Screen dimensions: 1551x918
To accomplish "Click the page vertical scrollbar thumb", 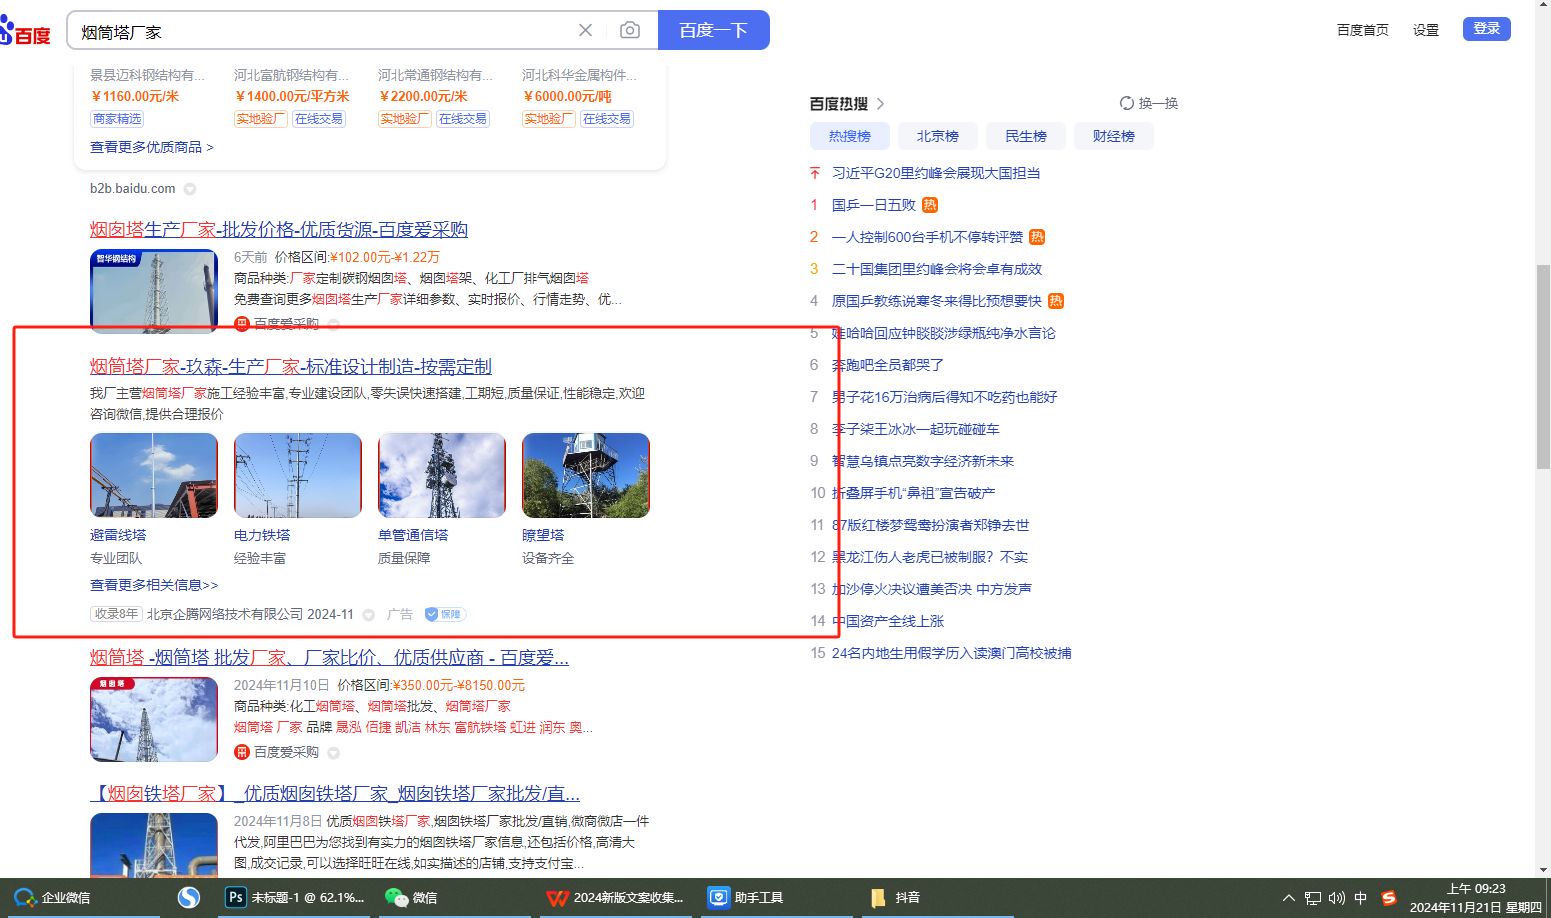I will (1543, 350).
